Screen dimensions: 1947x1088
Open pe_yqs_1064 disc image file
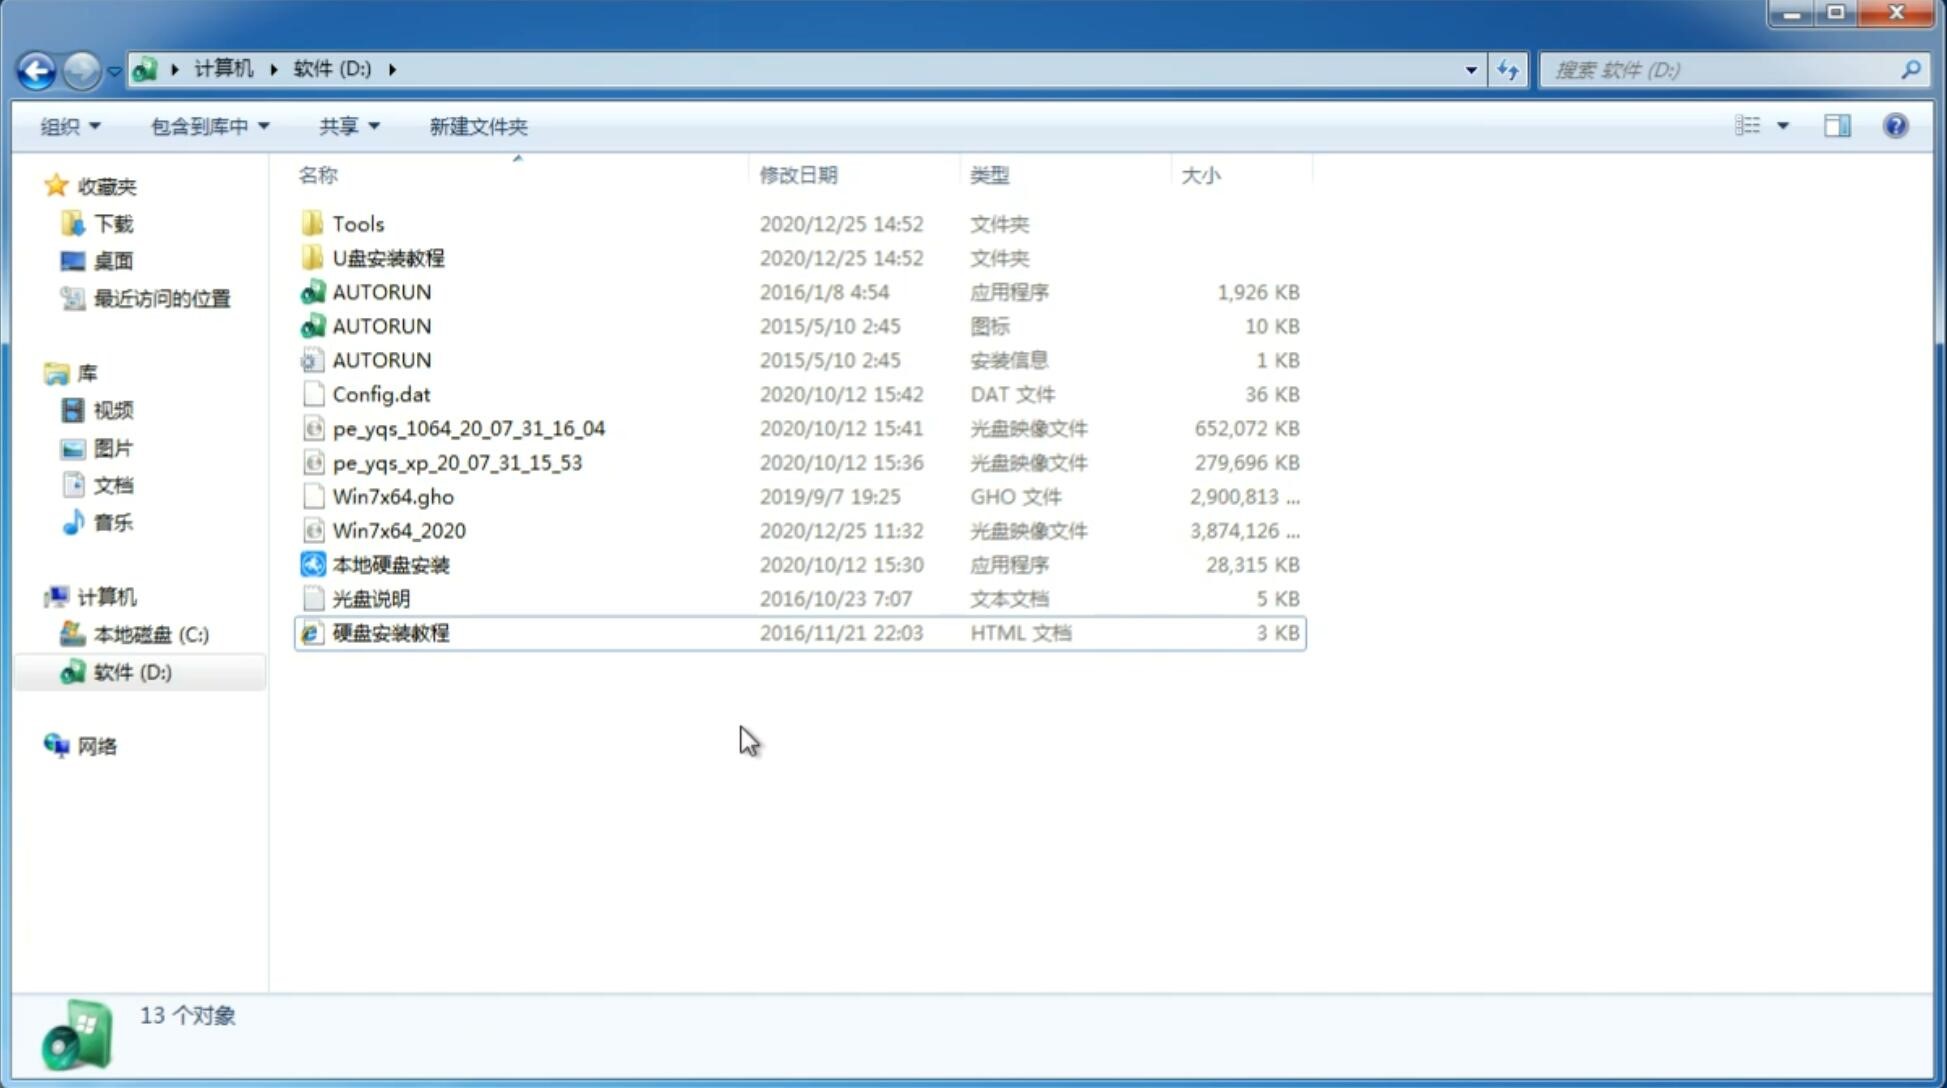(468, 428)
